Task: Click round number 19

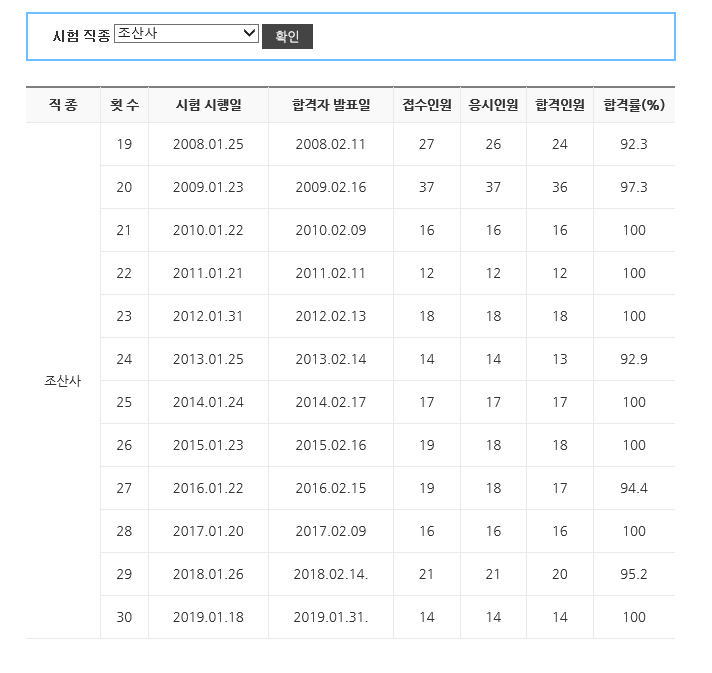Action: [124, 144]
